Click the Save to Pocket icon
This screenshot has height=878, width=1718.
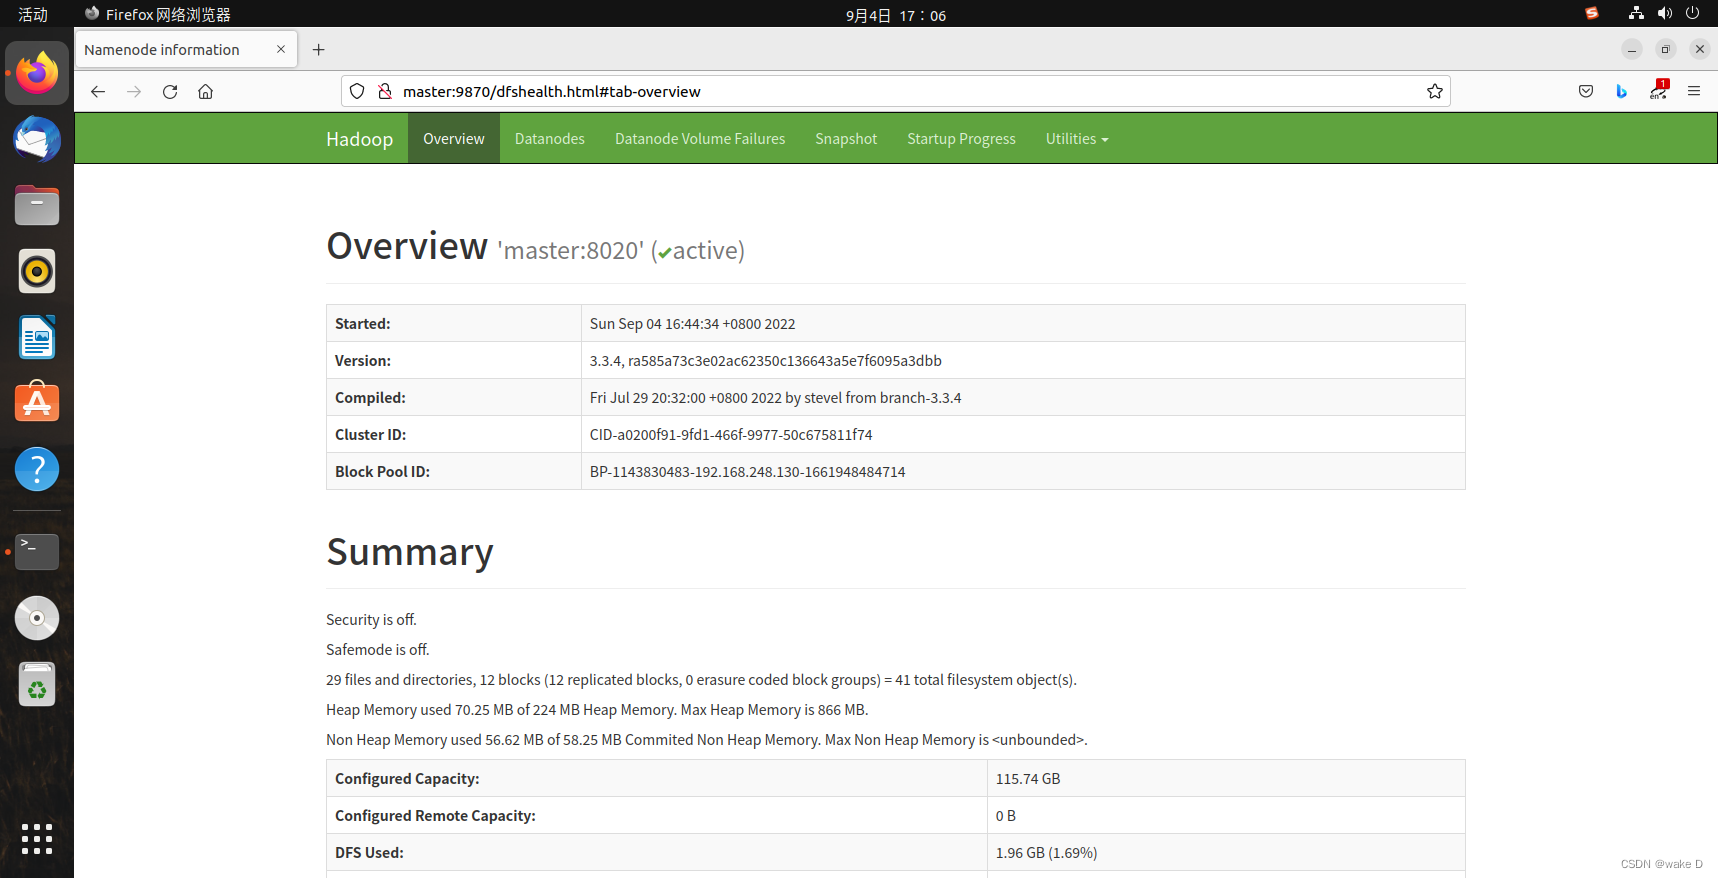[1586, 91]
